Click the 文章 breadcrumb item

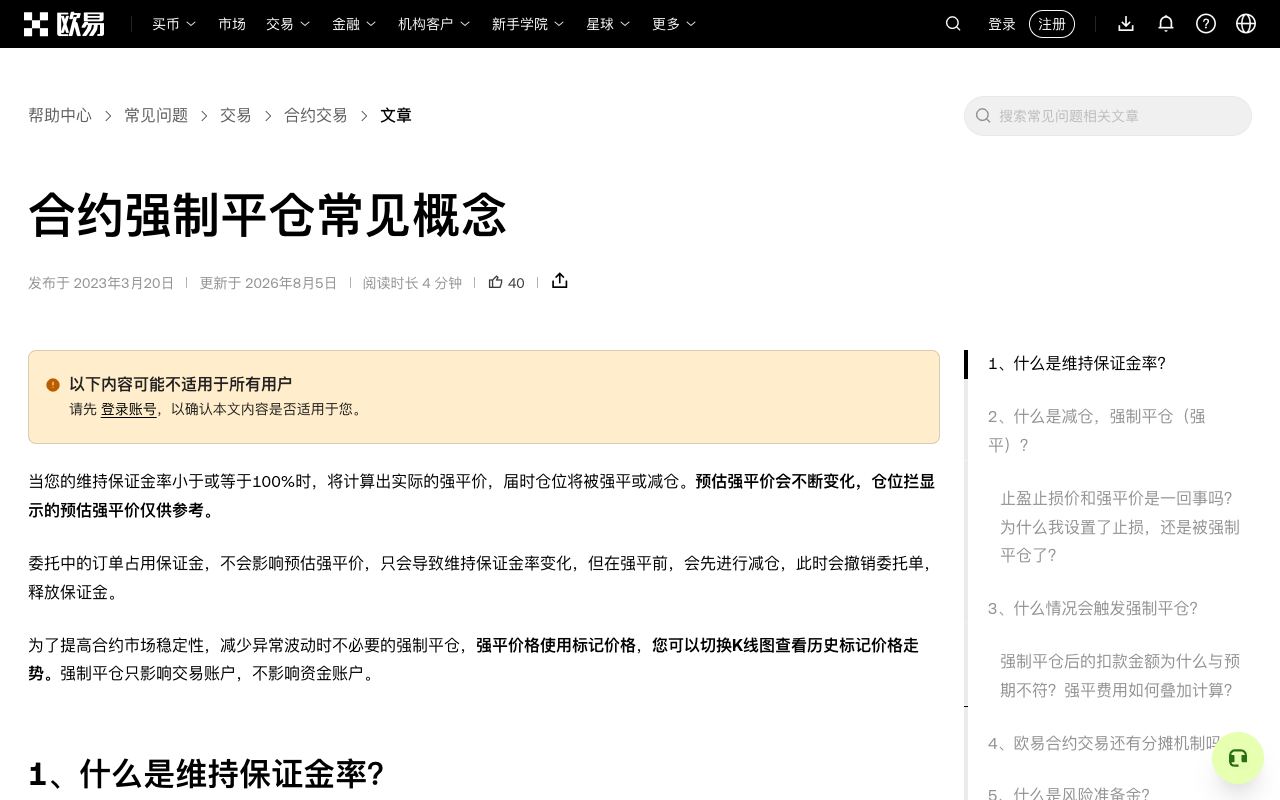point(396,116)
